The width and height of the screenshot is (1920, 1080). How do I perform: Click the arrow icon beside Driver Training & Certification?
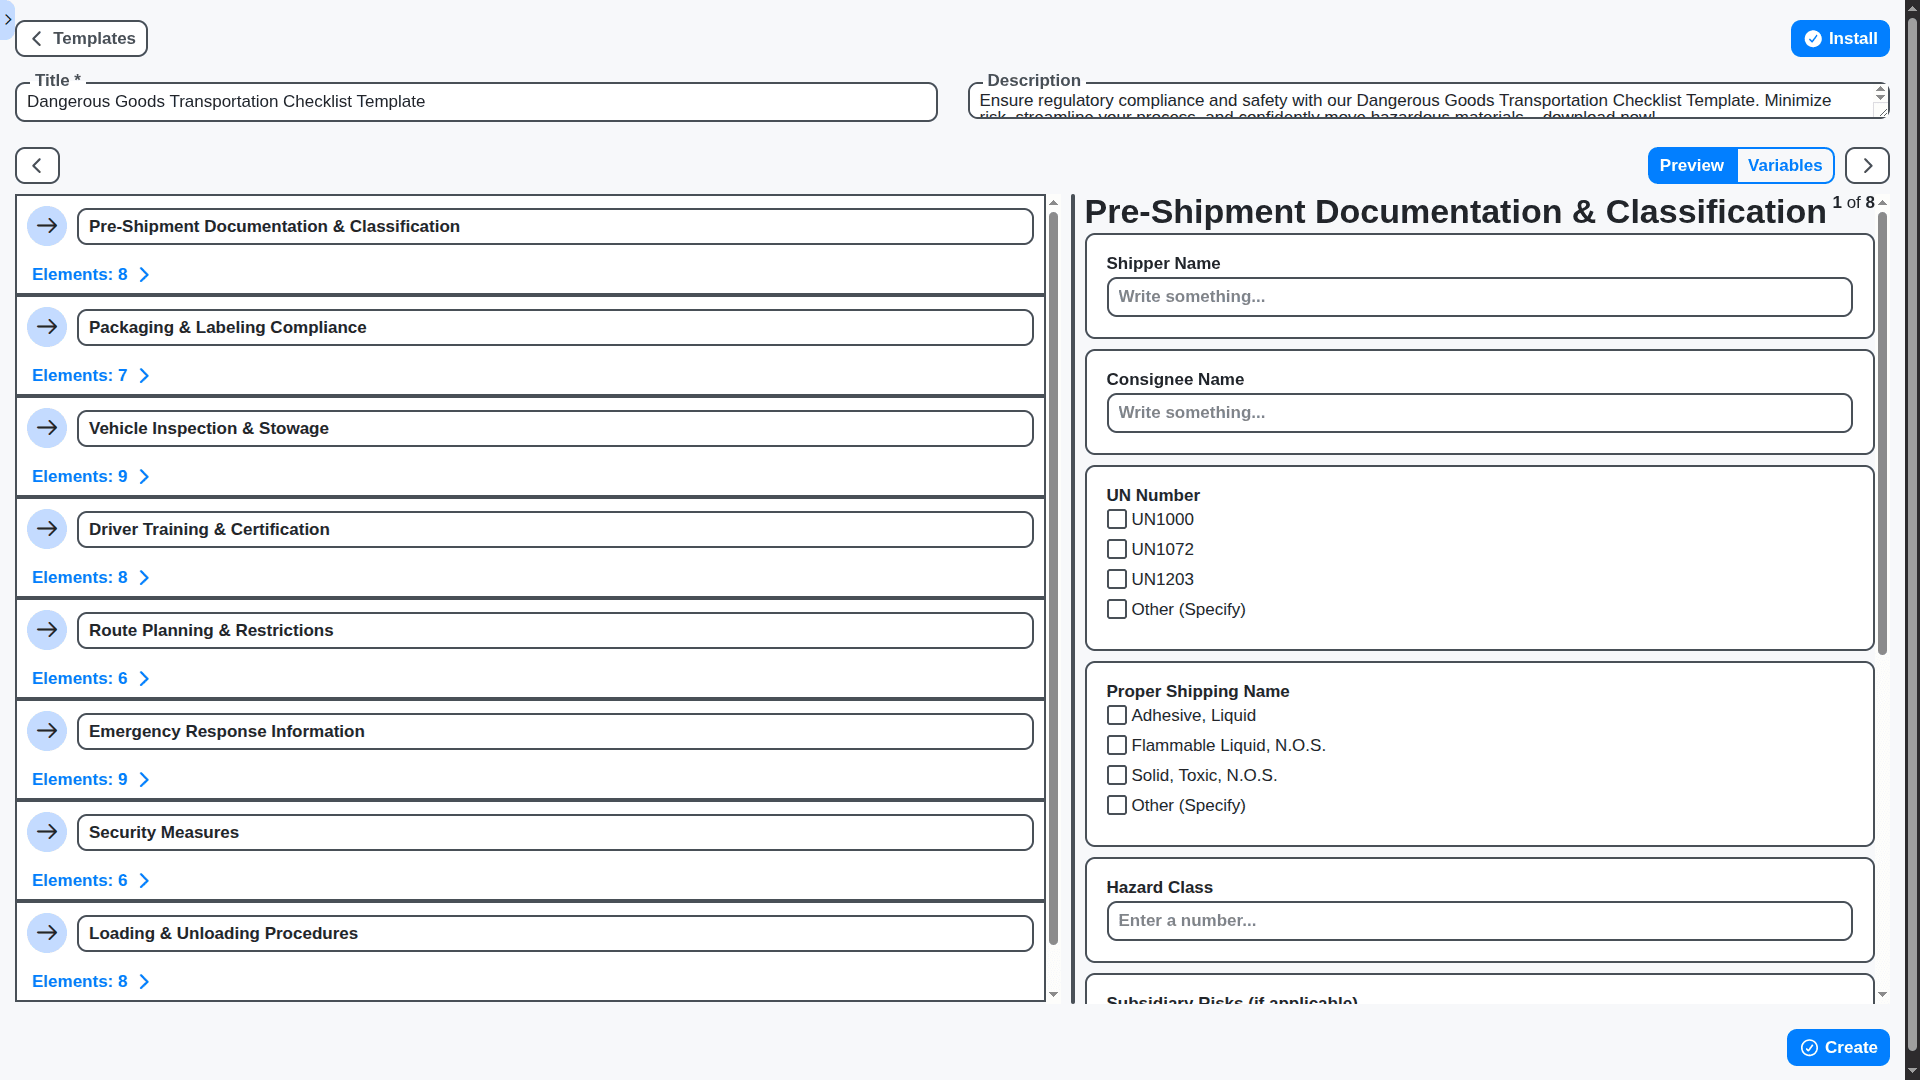47,529
